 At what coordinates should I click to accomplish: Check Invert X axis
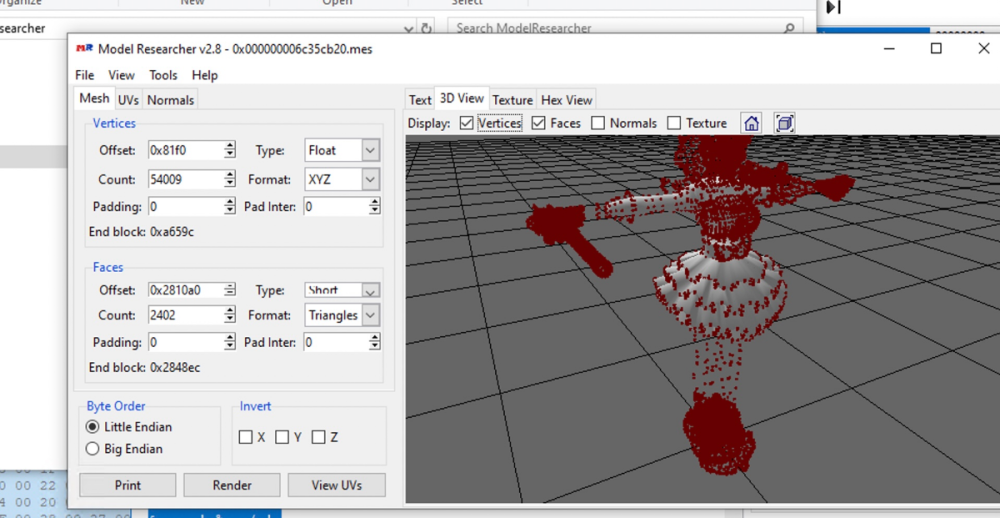click(246, 437)
